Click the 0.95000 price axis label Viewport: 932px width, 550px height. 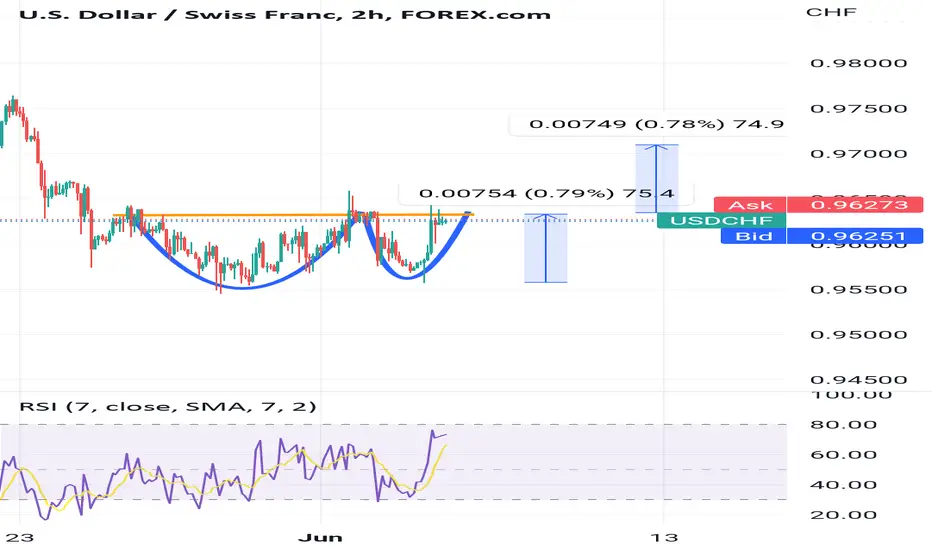(x=858, y=335)
